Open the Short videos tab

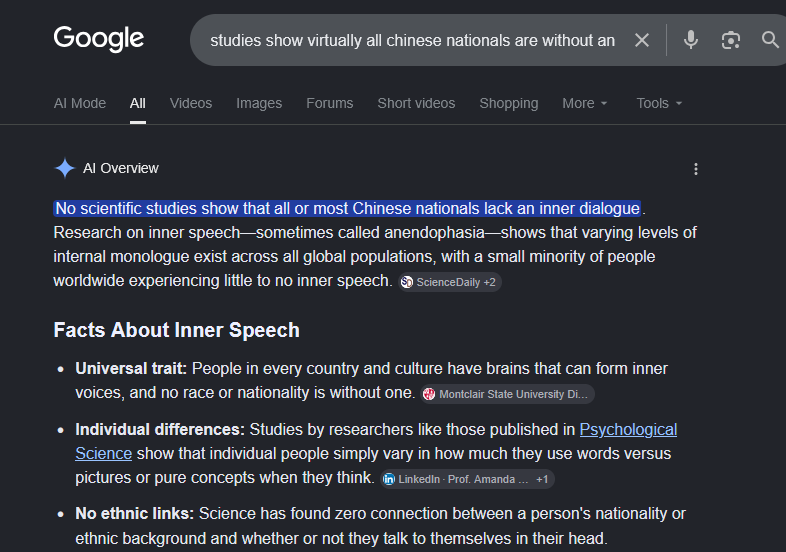point(416,103)
